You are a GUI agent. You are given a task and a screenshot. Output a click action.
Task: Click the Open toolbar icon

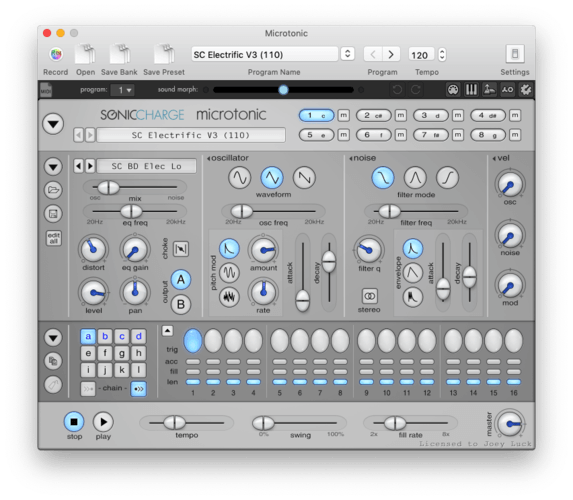(85, 54)
